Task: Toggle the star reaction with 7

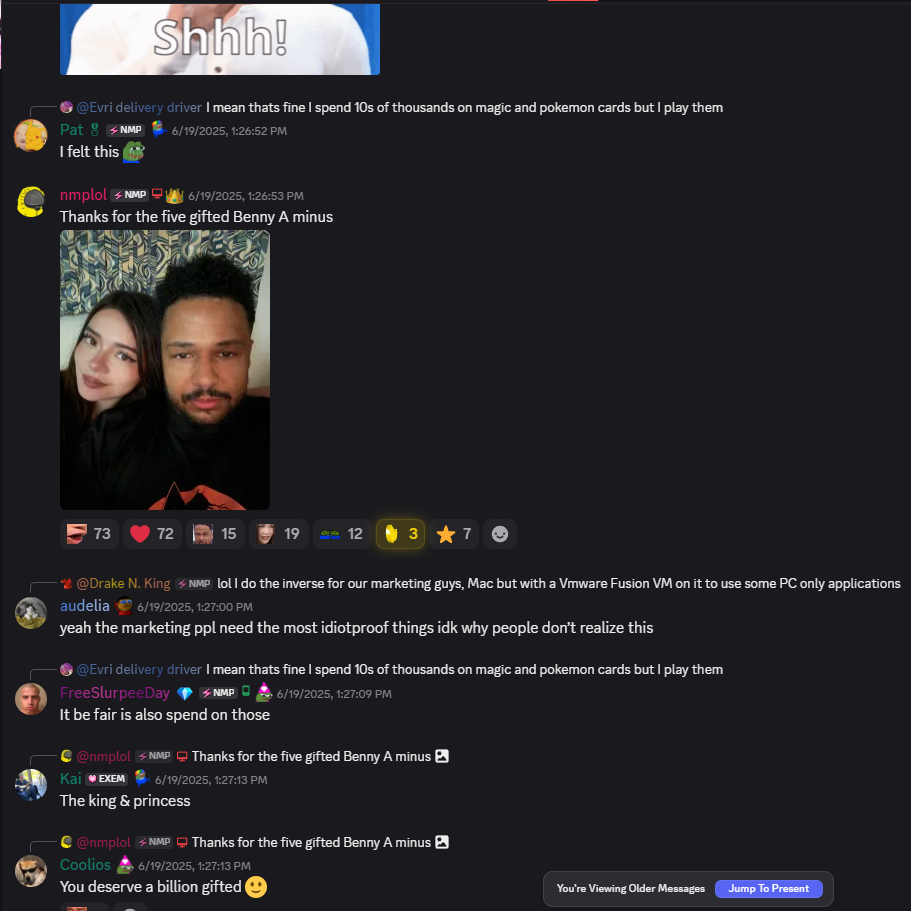Action: (x=453, y=533)
